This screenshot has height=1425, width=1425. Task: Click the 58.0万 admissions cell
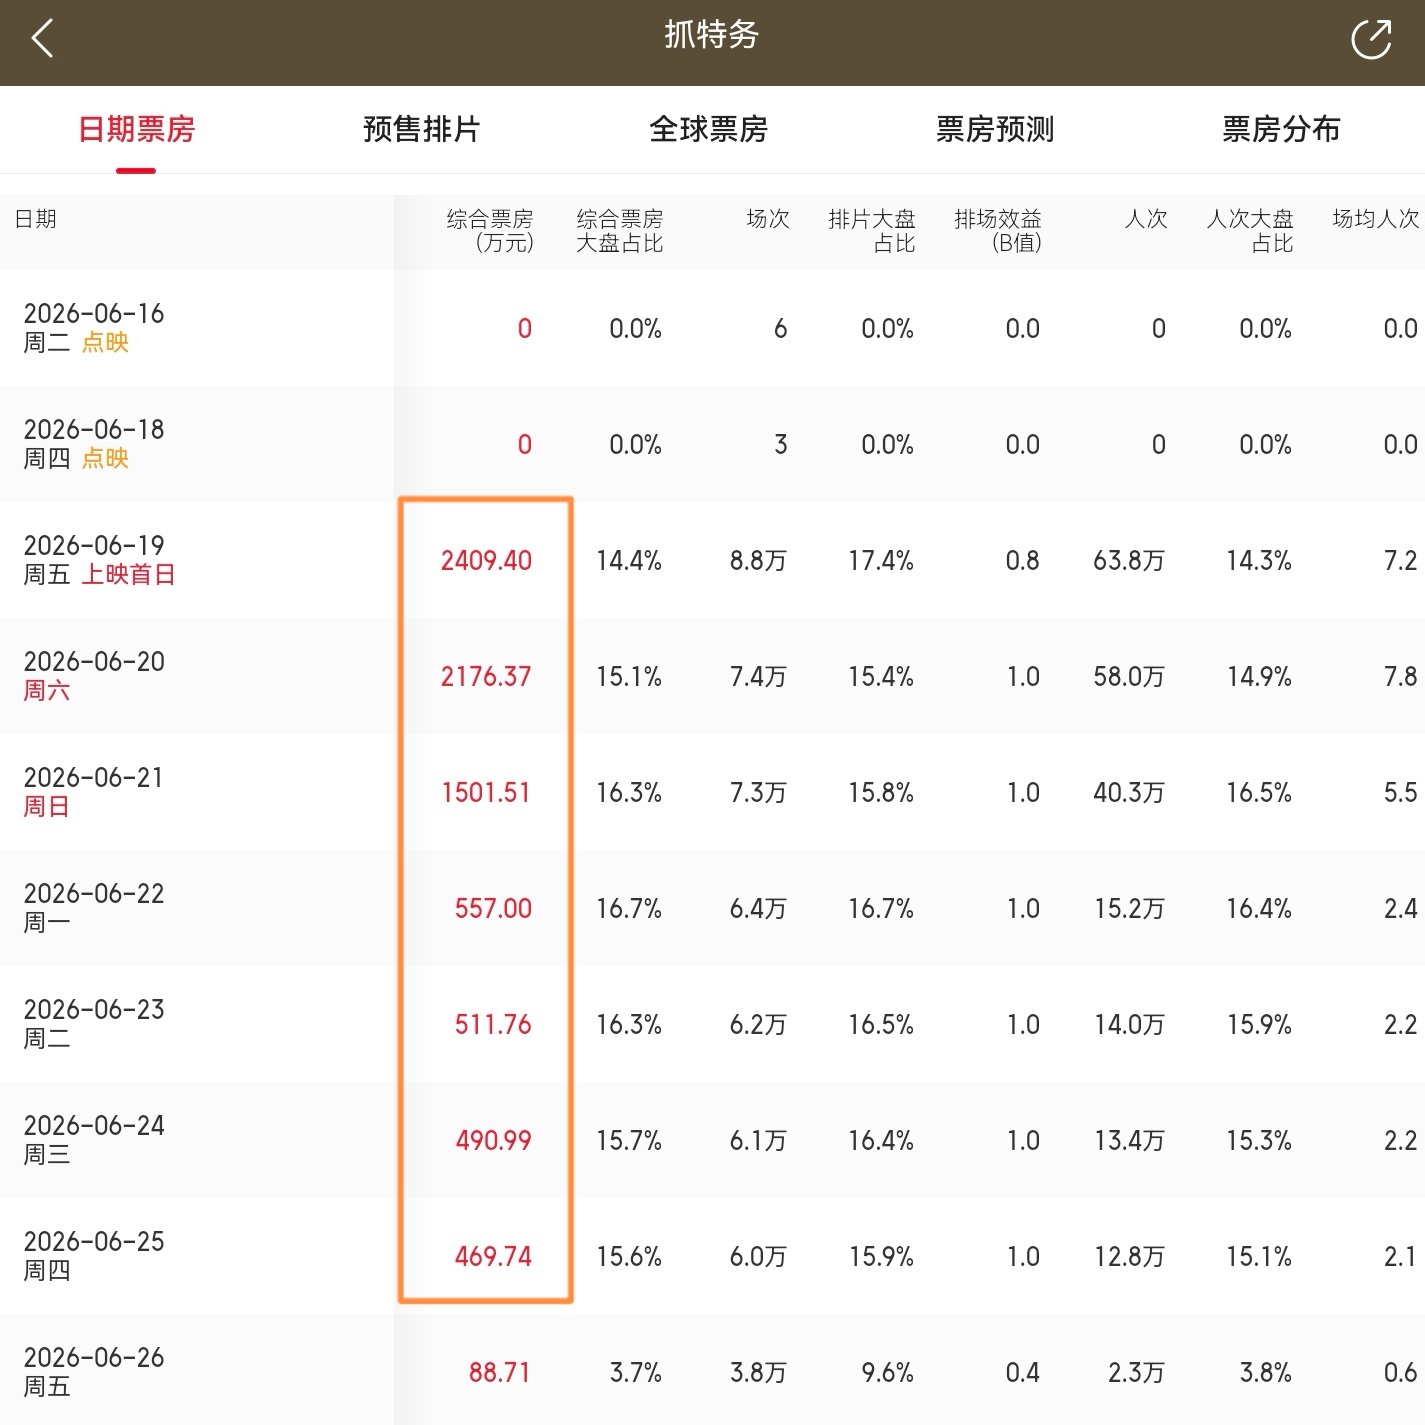(1129, 676)
